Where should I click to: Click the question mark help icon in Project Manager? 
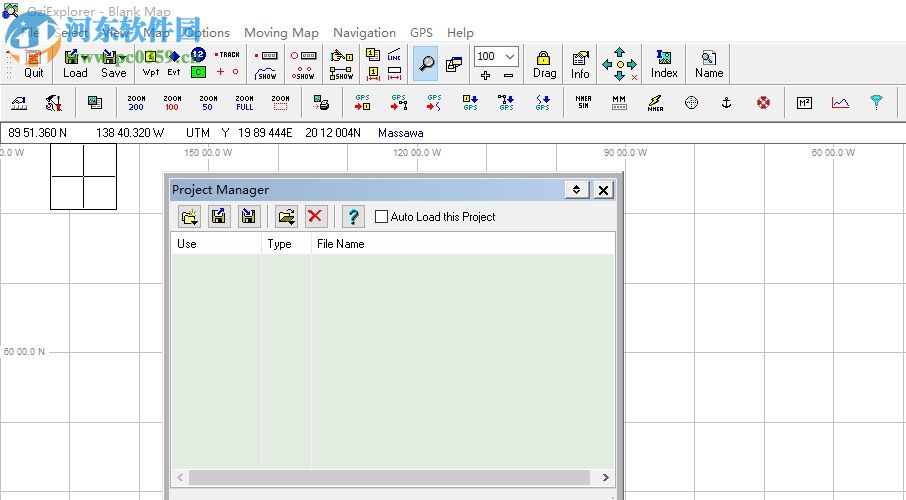(353, 217)
